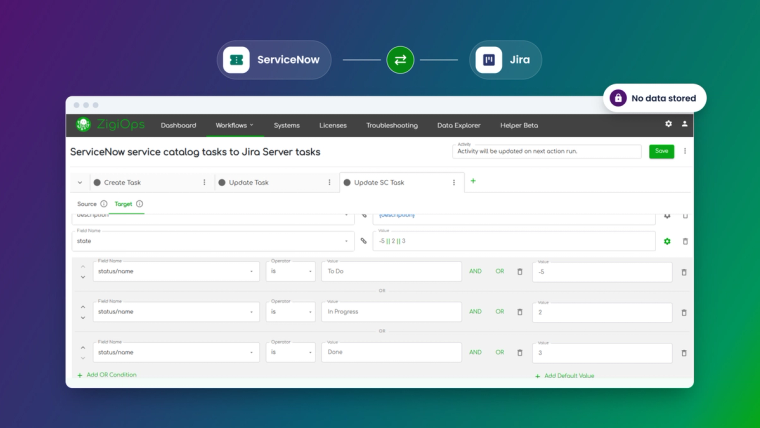
Task: Open Create Task options three-dot menu
Action: point(204,182)
